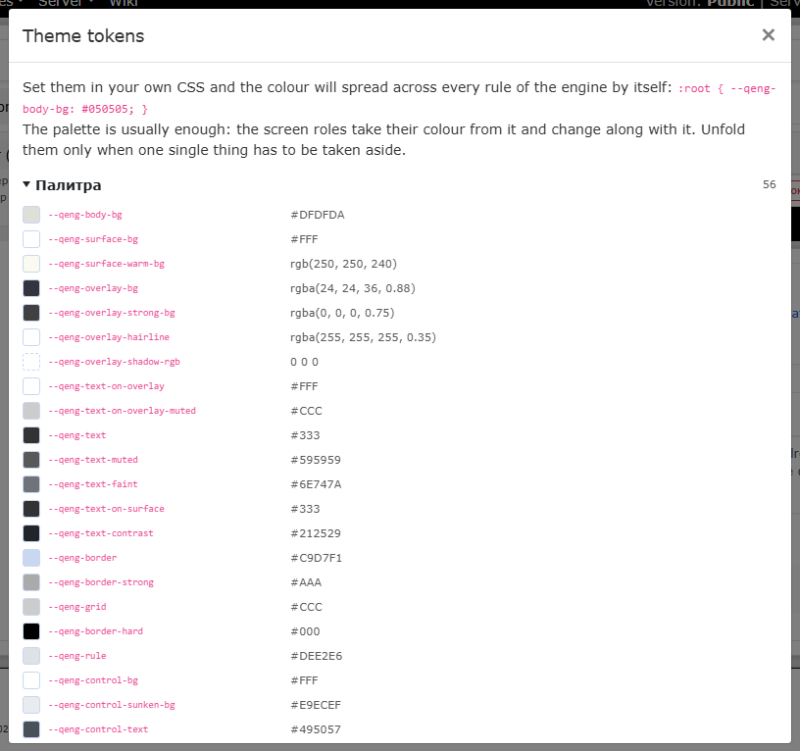This screenshot has width=800, height=751.
Task: Click the --qeng-text-on-overlay-muted swatch
Action: 31,411
